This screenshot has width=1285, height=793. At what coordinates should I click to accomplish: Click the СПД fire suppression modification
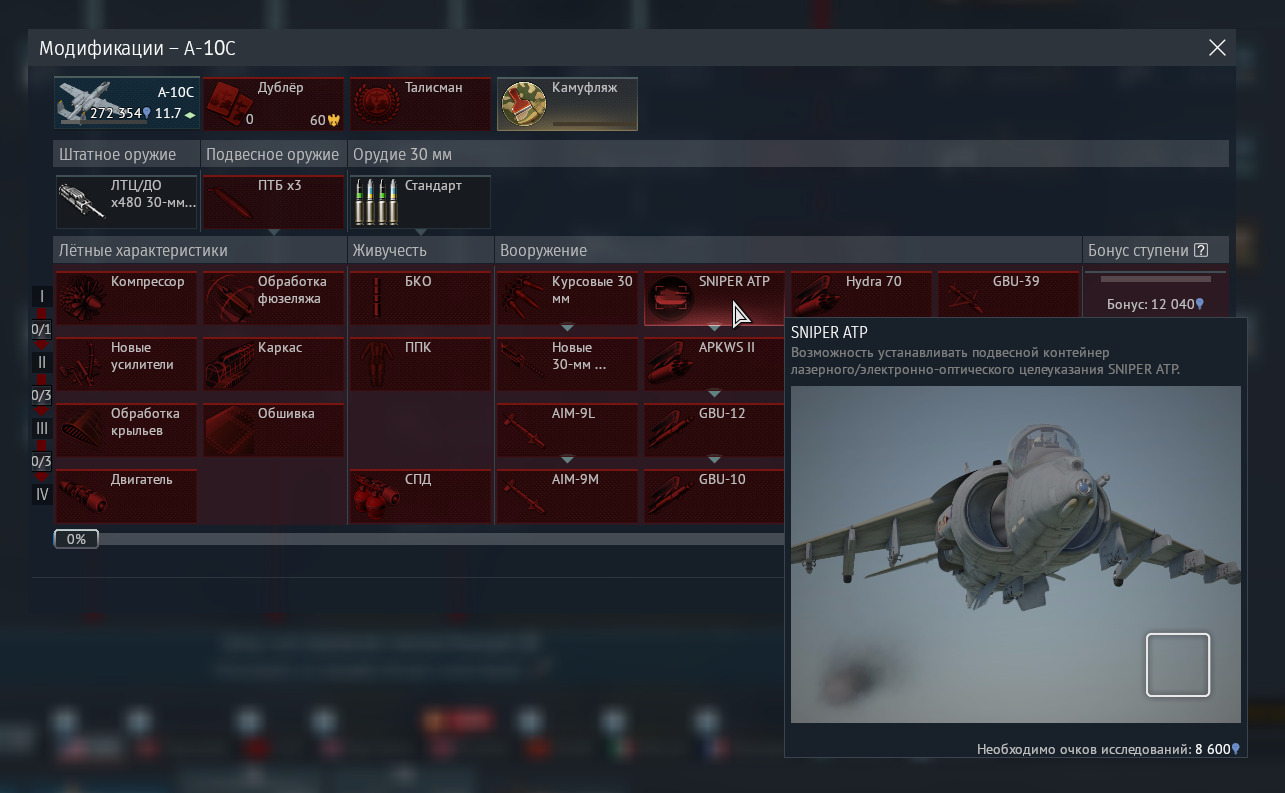point(420,495)
